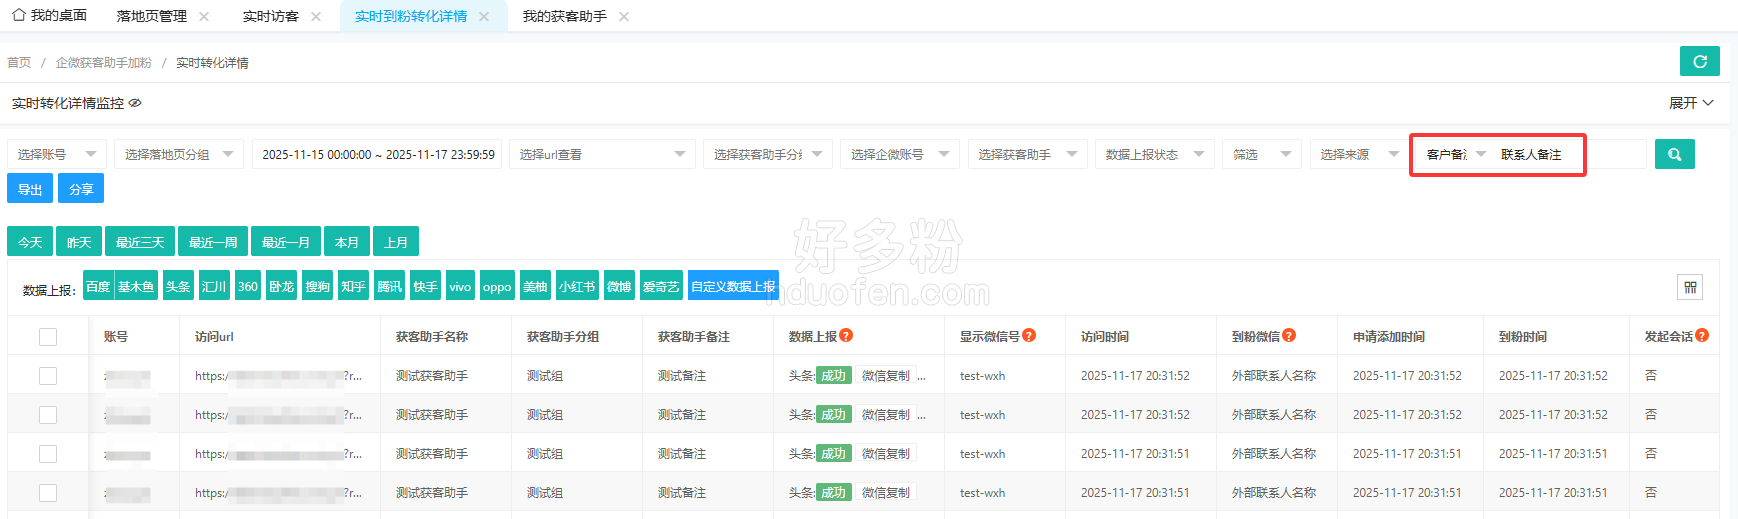
Task: Click help icon beside 显示微信号 header
Action: (1029, 336)
